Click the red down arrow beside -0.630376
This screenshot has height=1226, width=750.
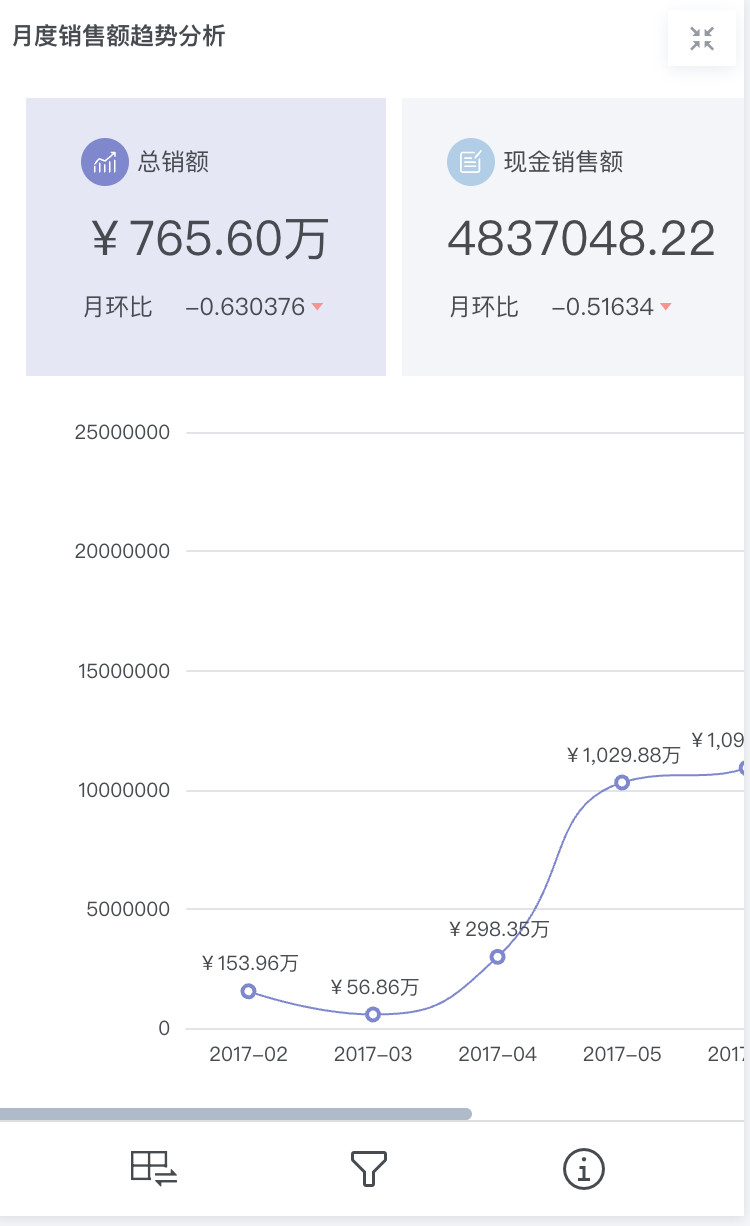click(x=318, y=307)
